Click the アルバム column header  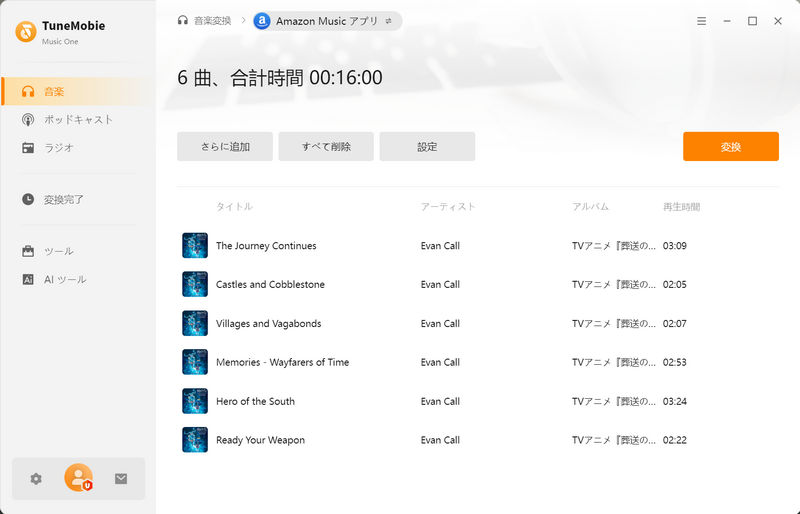pos(590,207)
